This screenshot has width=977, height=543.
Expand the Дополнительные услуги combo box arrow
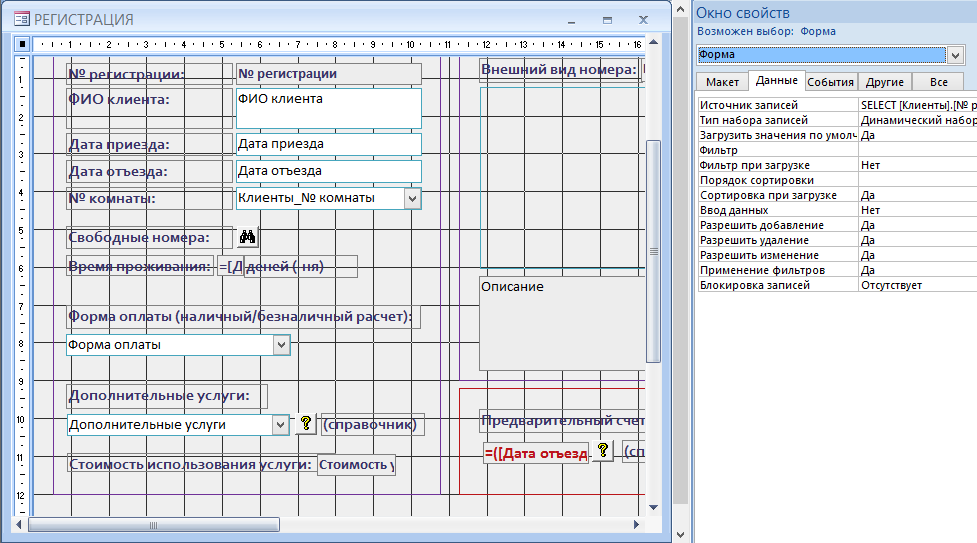(281, 424)
